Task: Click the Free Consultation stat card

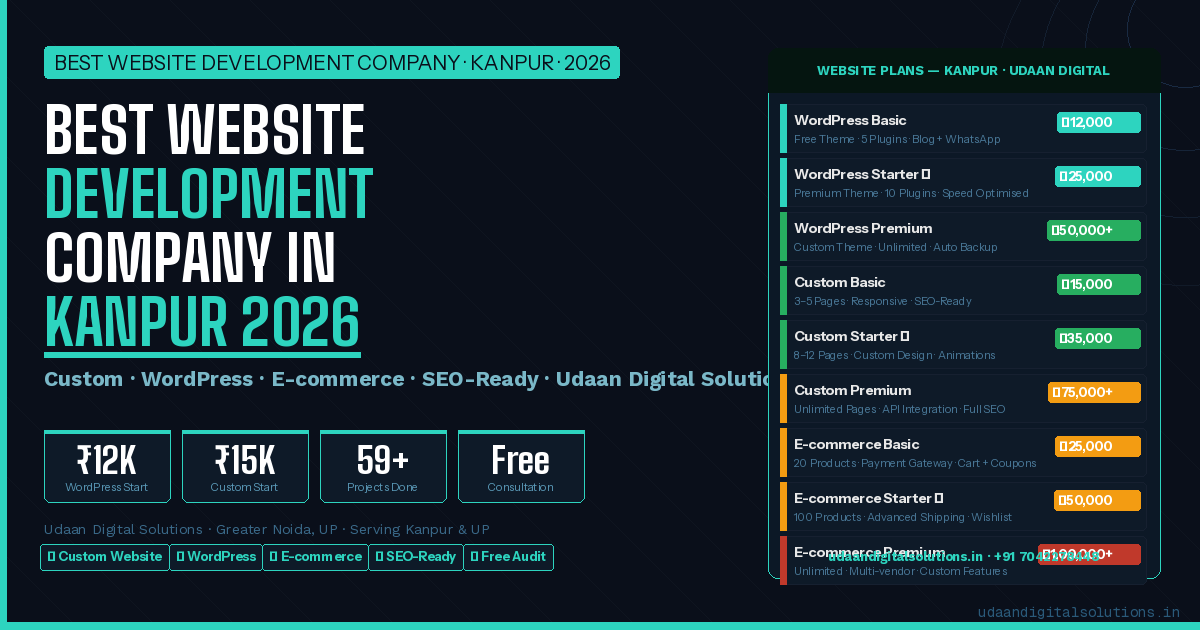Action: click(x=521, y=466)
